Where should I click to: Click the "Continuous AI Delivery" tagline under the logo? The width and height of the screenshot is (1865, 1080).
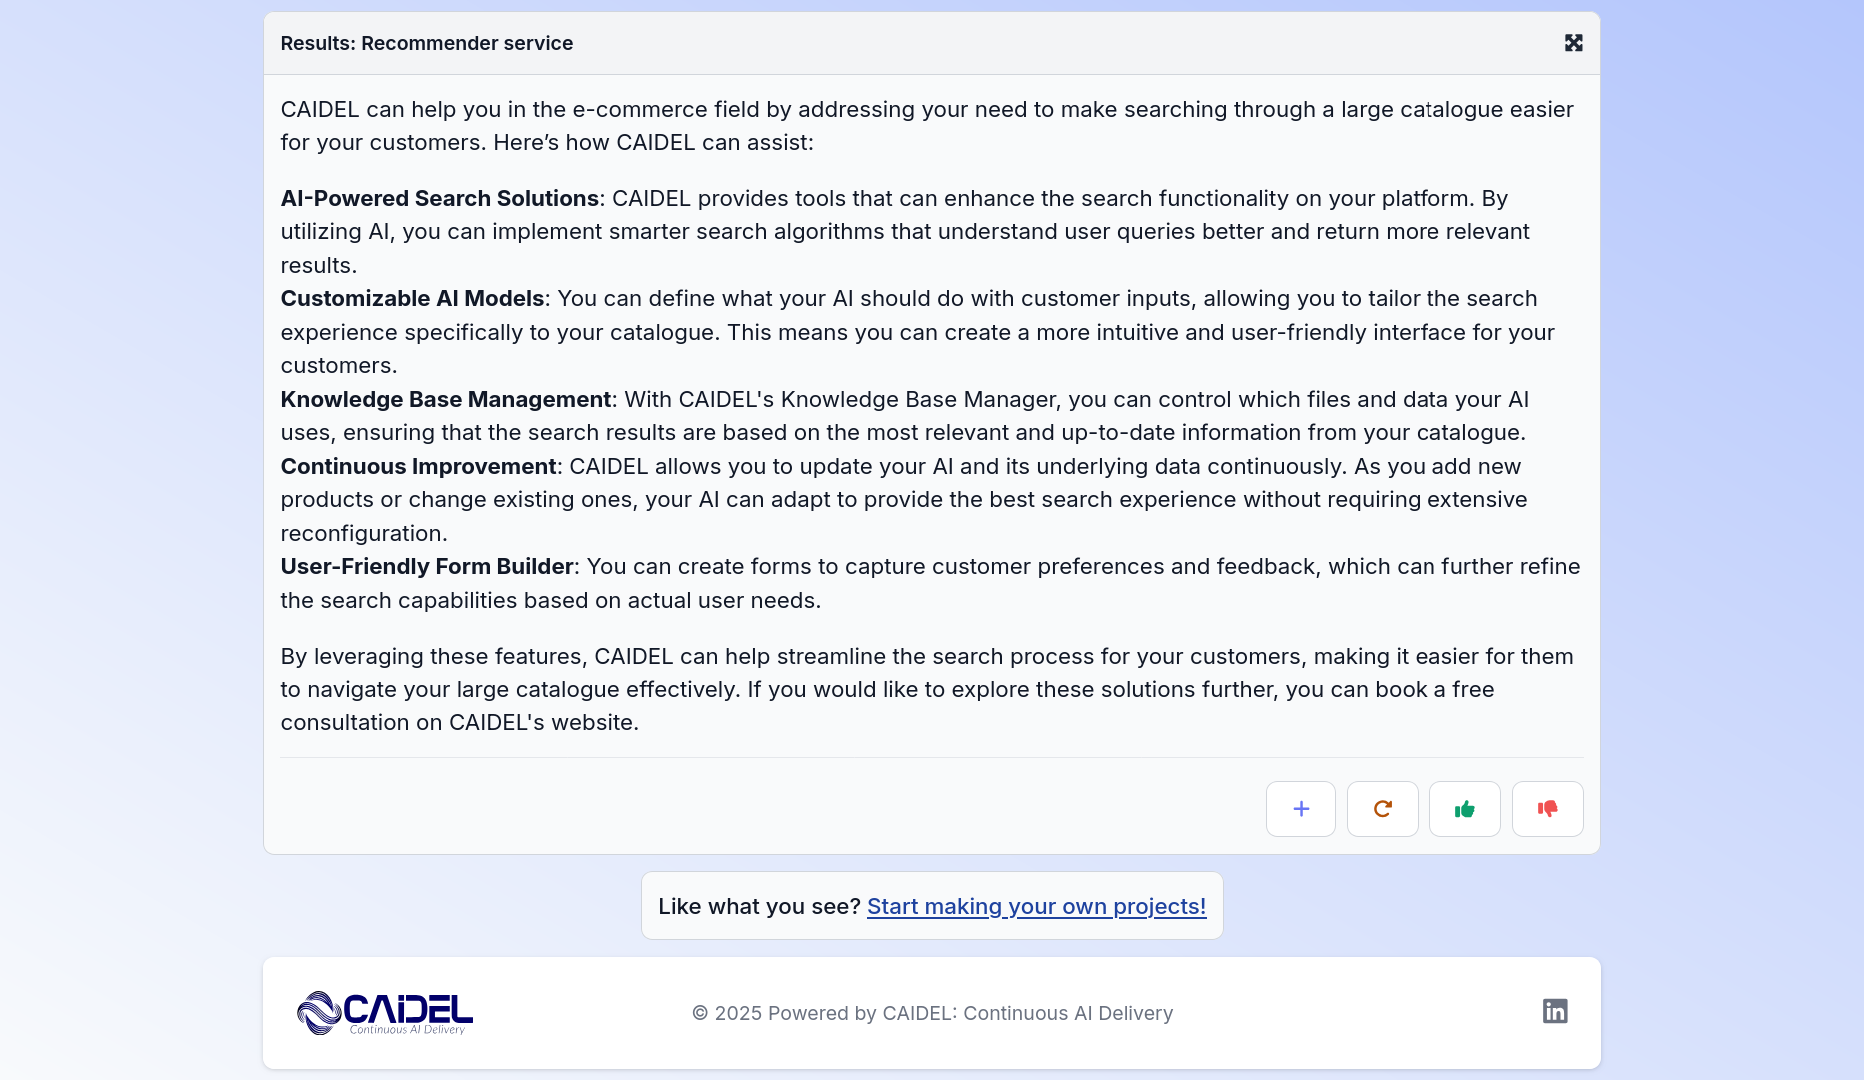point(407,1030)
